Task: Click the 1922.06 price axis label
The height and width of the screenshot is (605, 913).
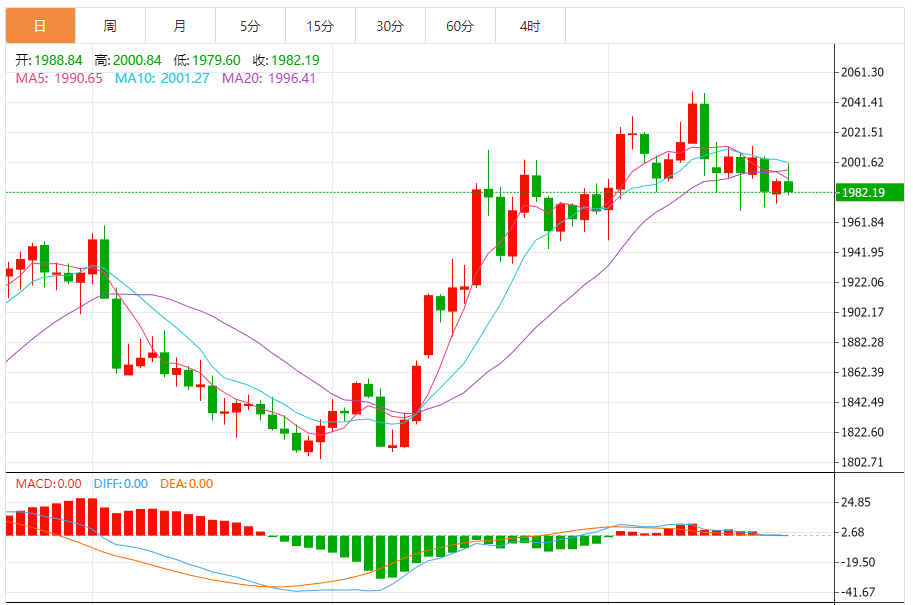Action: (862, 282)
